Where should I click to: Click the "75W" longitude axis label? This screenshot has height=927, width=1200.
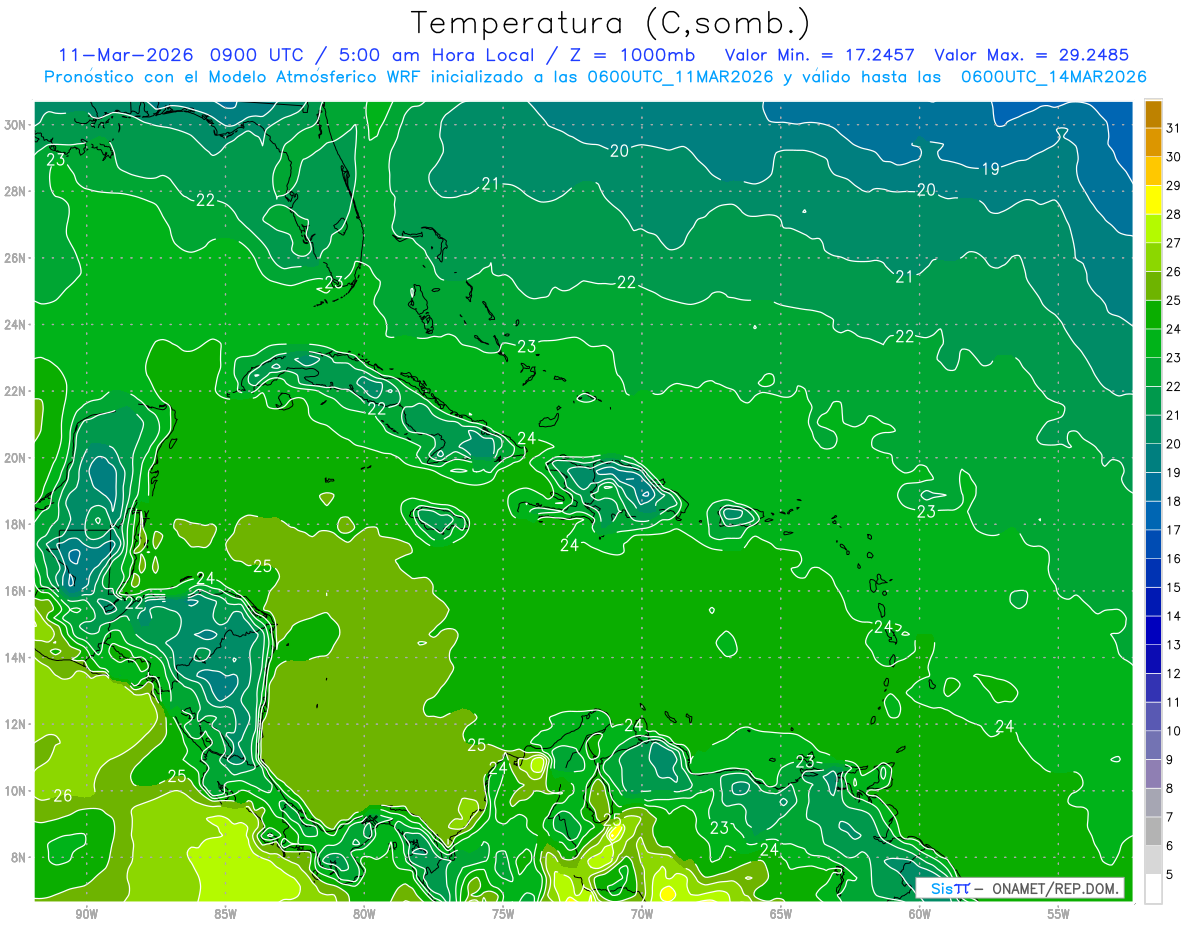[x=503, y=914]
